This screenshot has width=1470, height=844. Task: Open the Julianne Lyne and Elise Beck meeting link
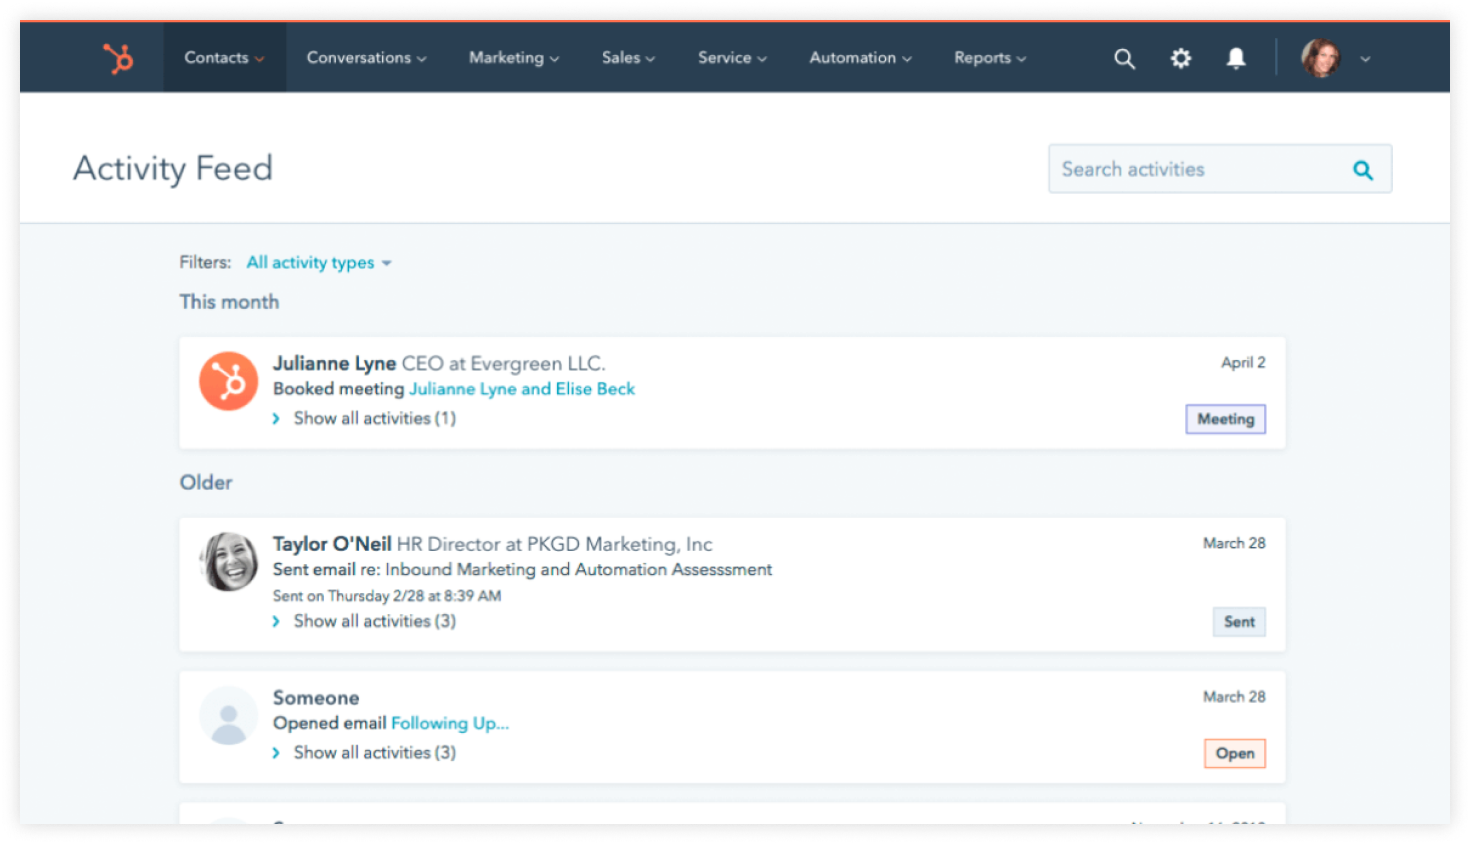click(x=521, y=389)
